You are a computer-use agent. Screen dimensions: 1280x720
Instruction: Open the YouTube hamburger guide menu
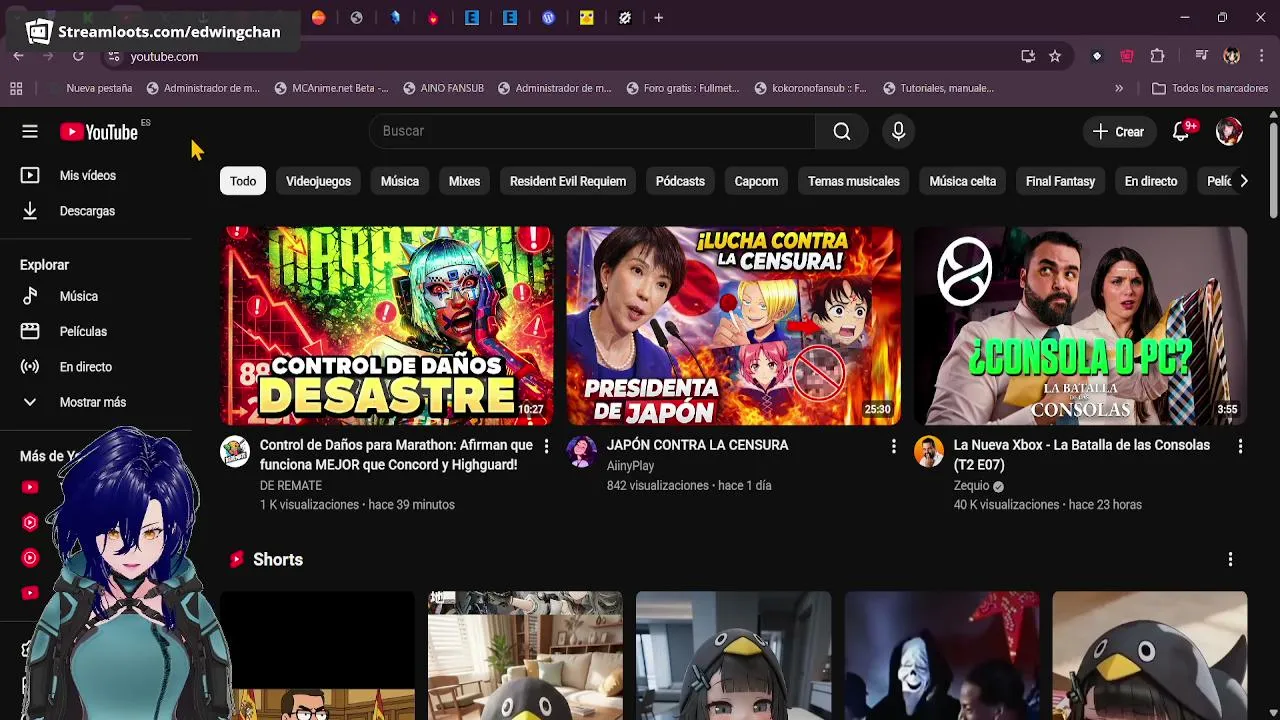30,131
